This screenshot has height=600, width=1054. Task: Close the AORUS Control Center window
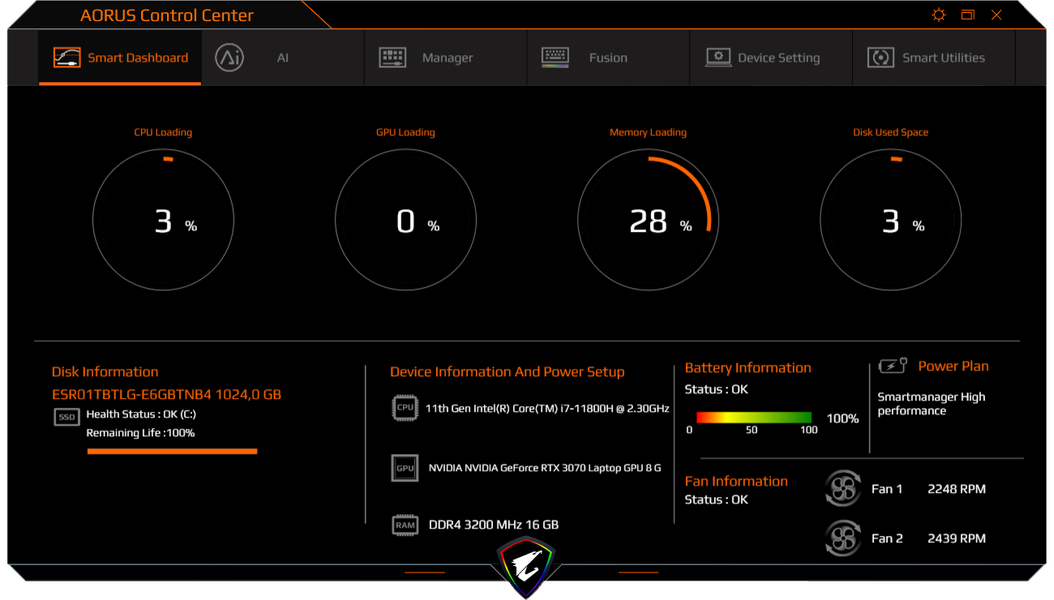pos(996,15)
